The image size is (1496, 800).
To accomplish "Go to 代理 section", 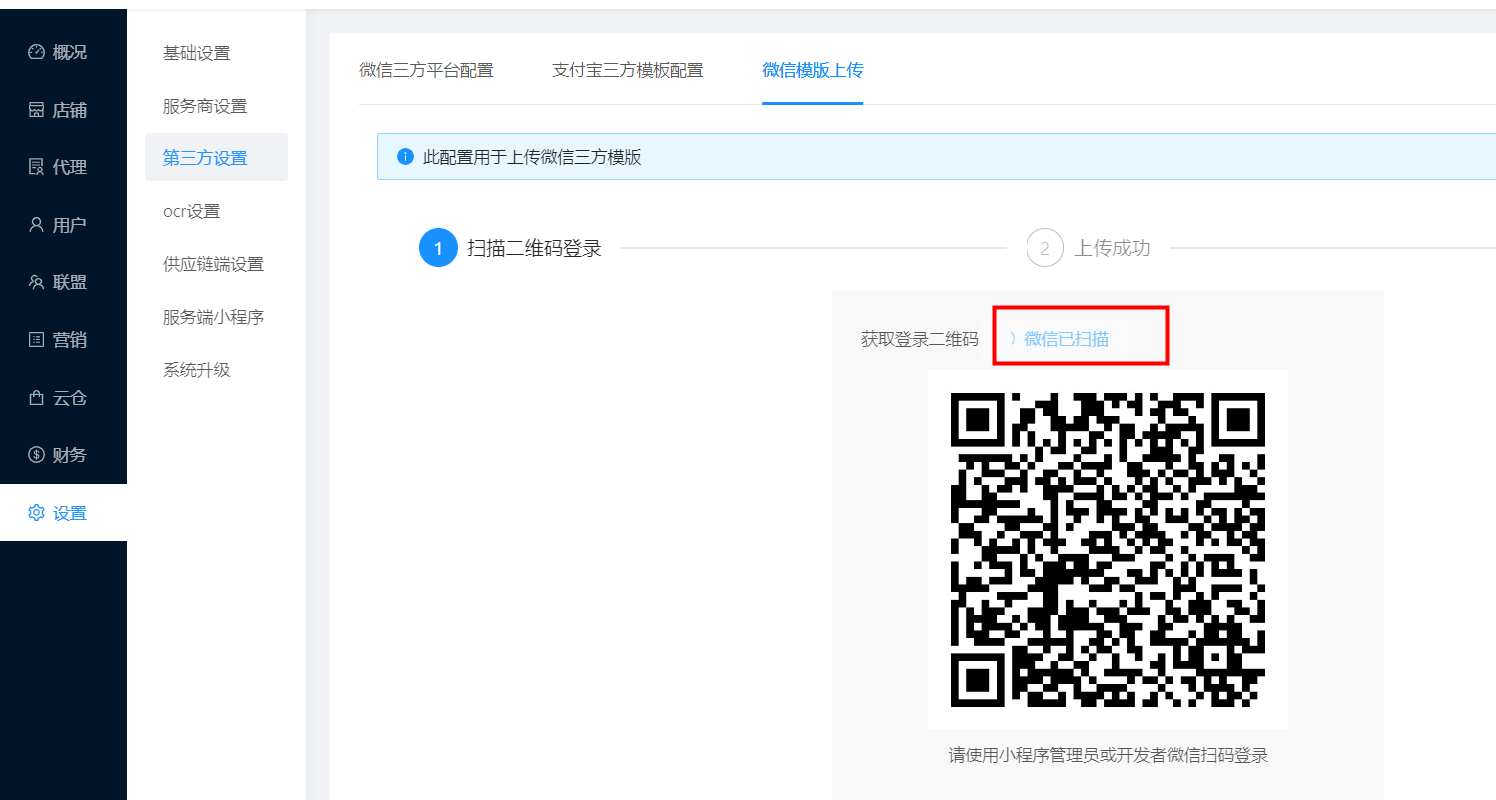I will coord(63,167).
